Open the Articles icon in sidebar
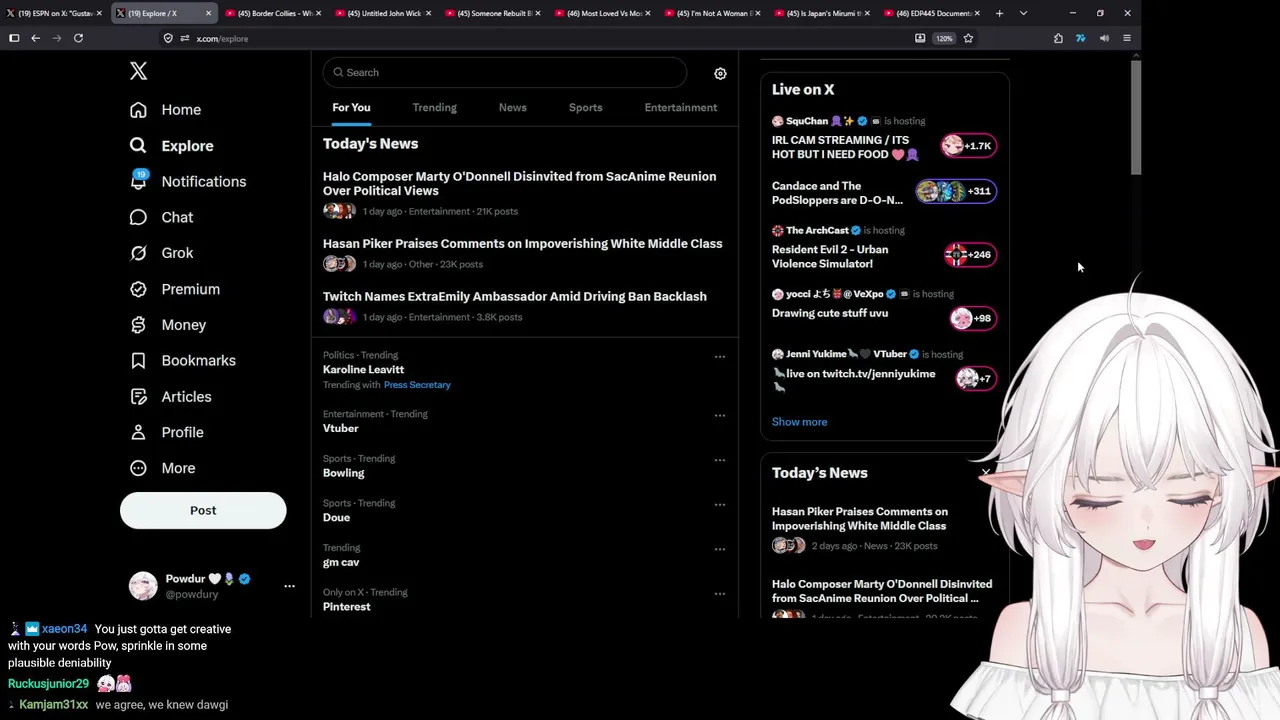Screen dimensions: 1280x720 (x=138, y=396)
